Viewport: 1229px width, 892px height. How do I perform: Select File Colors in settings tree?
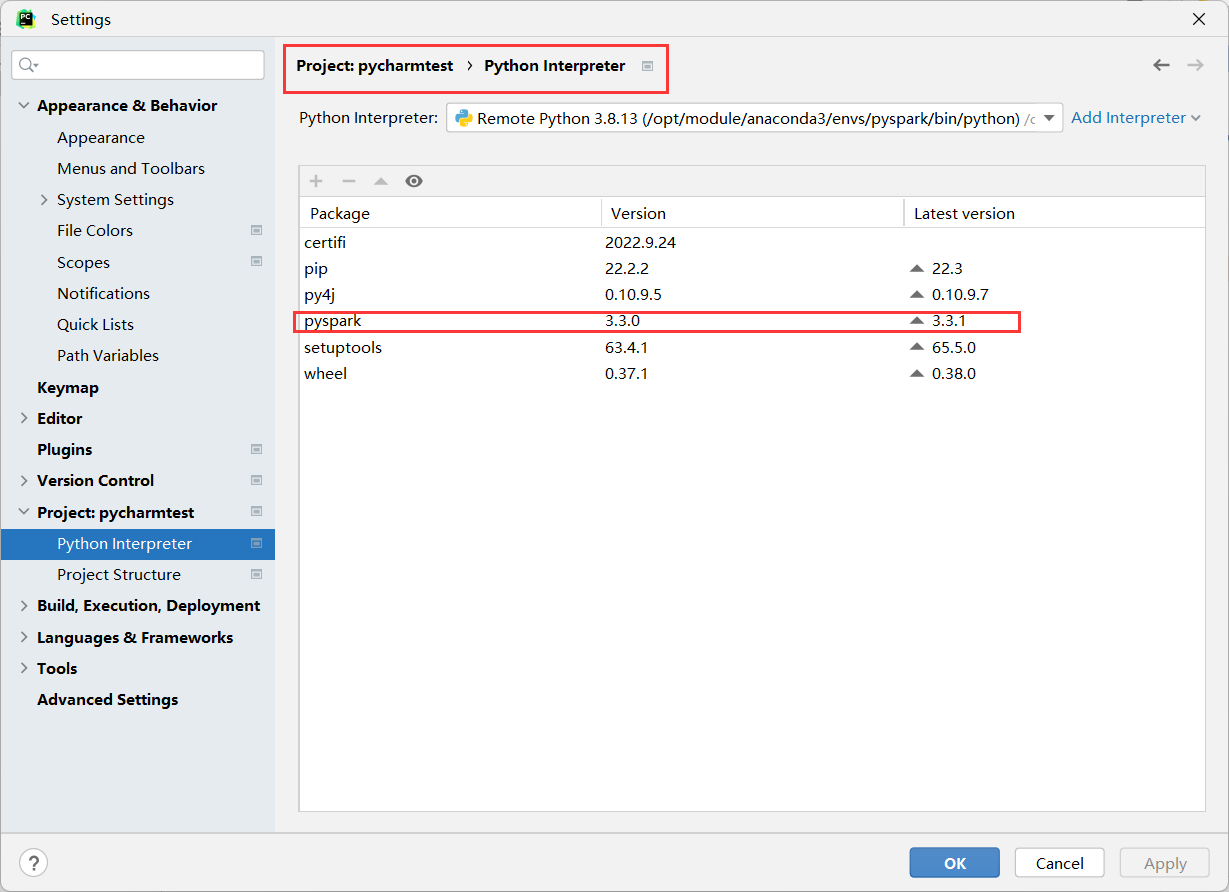click(95, 231)
